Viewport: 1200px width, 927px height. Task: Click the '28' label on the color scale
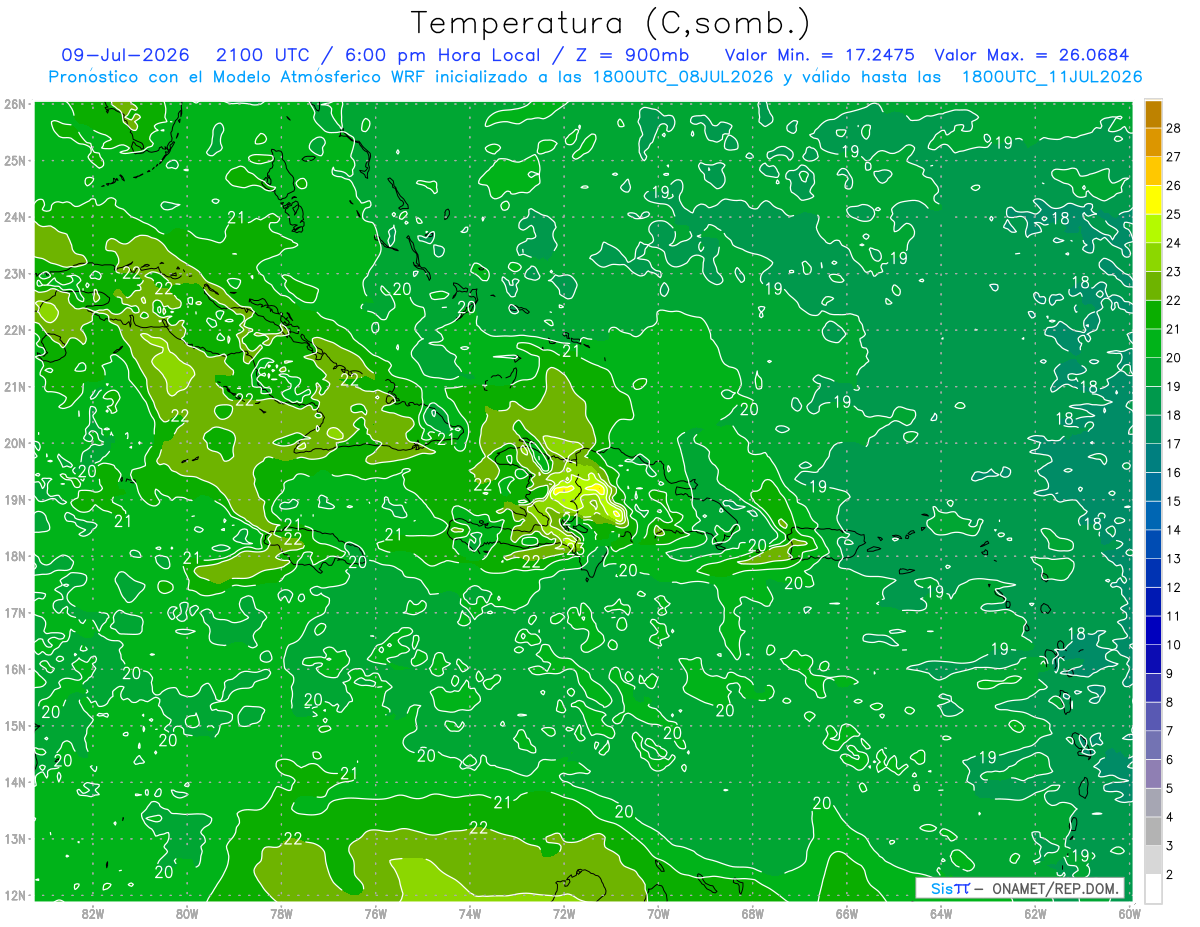pos(1174,128)
